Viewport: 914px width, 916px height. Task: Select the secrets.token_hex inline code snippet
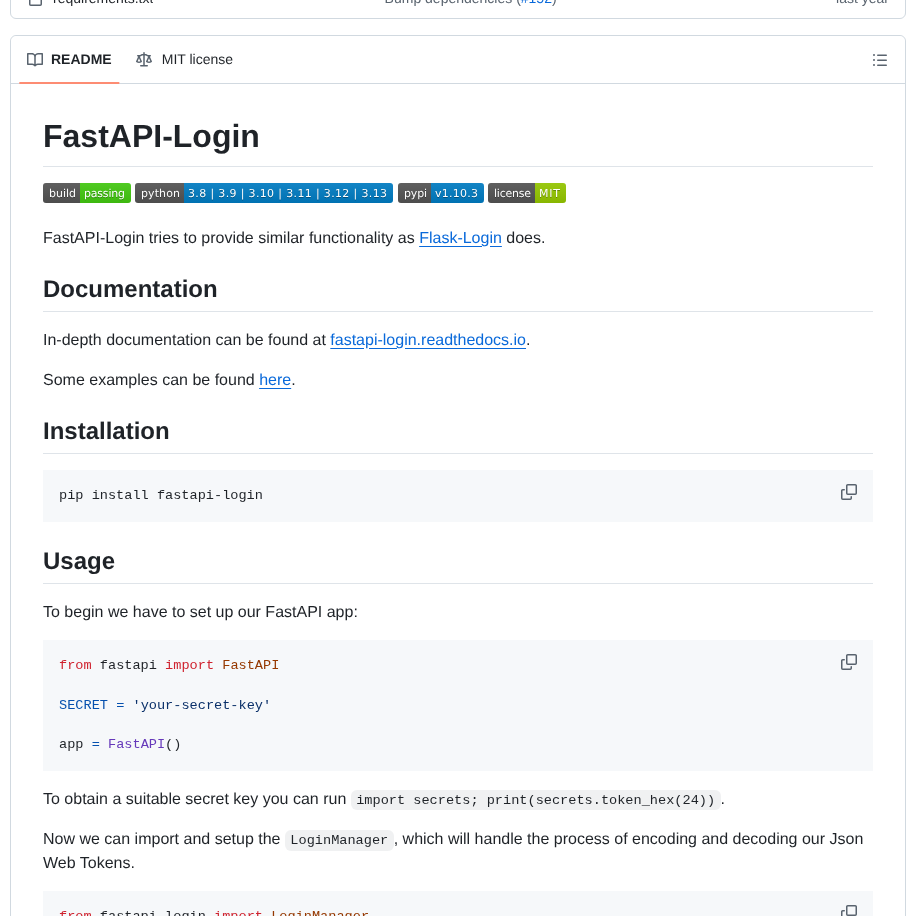pyautogui.click(x=534, y=800)
